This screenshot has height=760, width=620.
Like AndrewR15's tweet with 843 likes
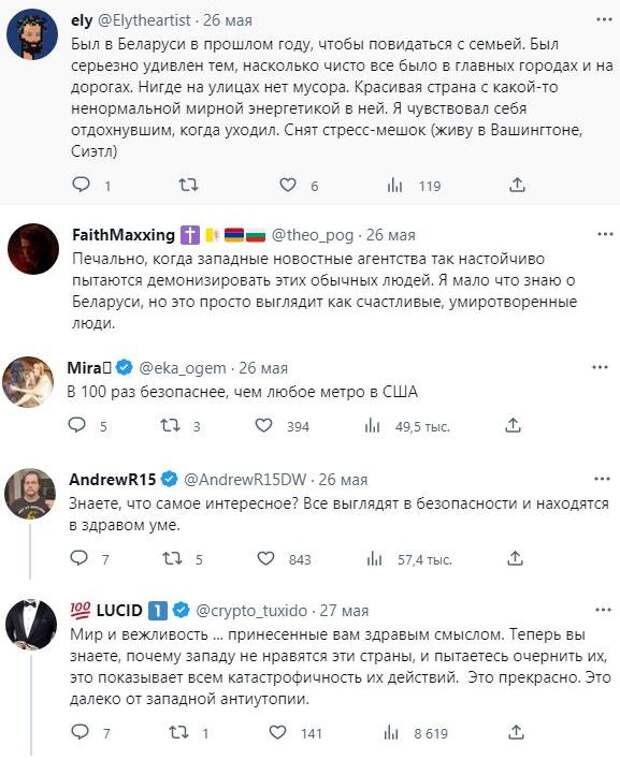pos(266,558)
